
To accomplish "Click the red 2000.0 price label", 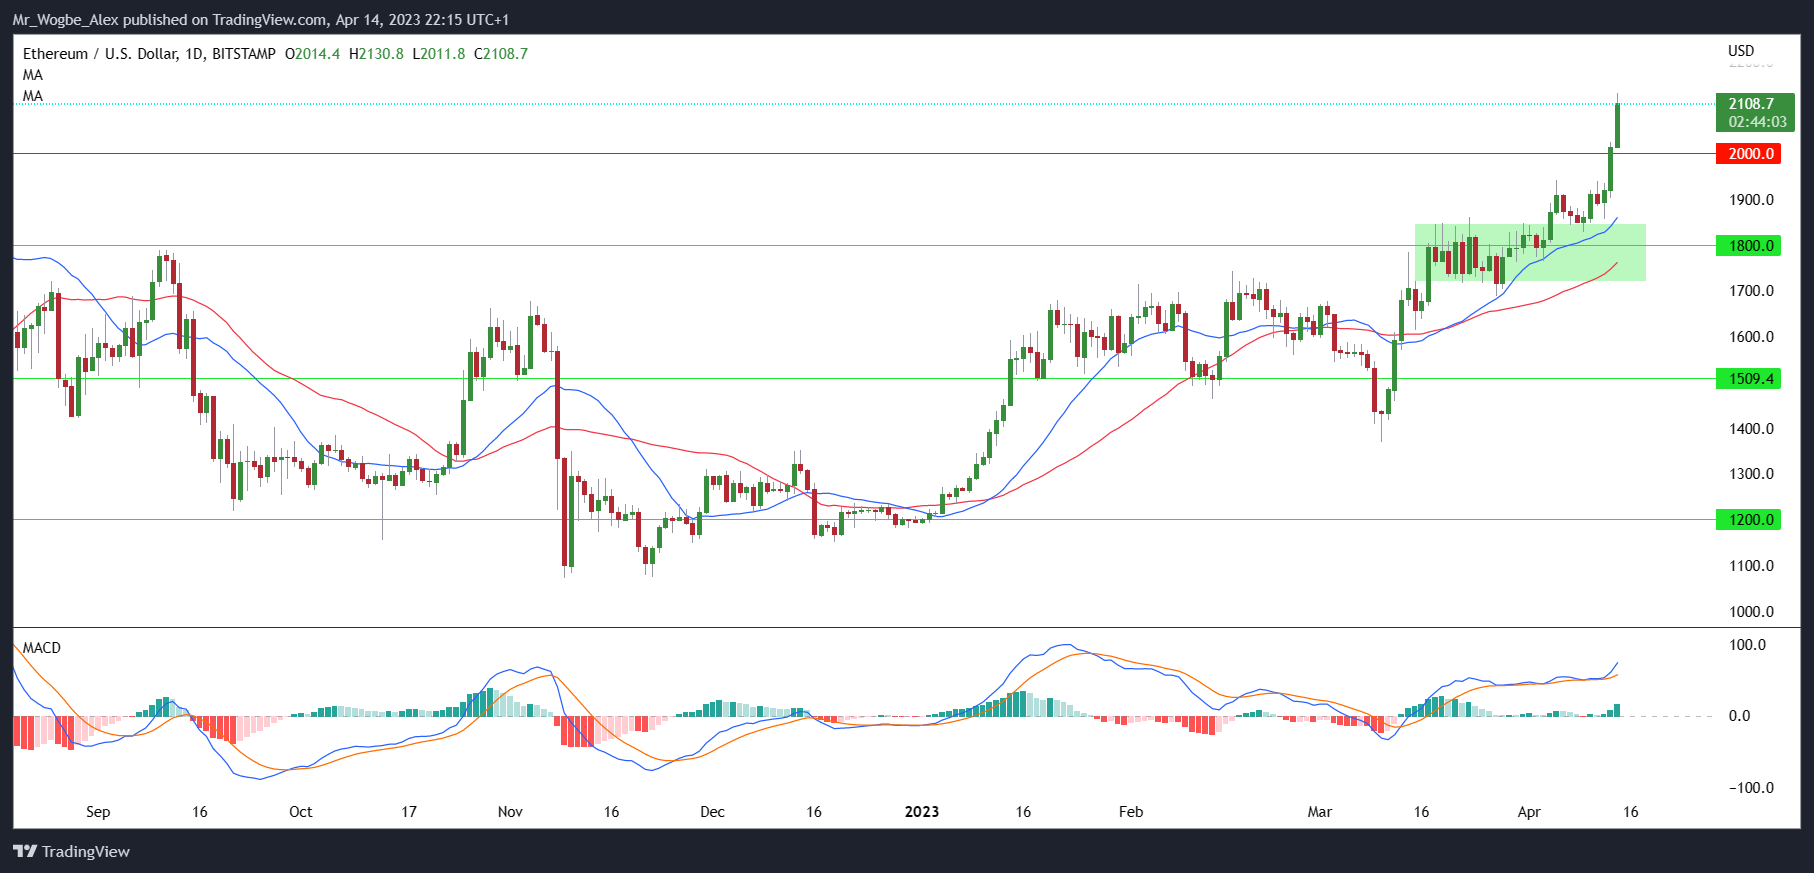I will coord(1748,154).
